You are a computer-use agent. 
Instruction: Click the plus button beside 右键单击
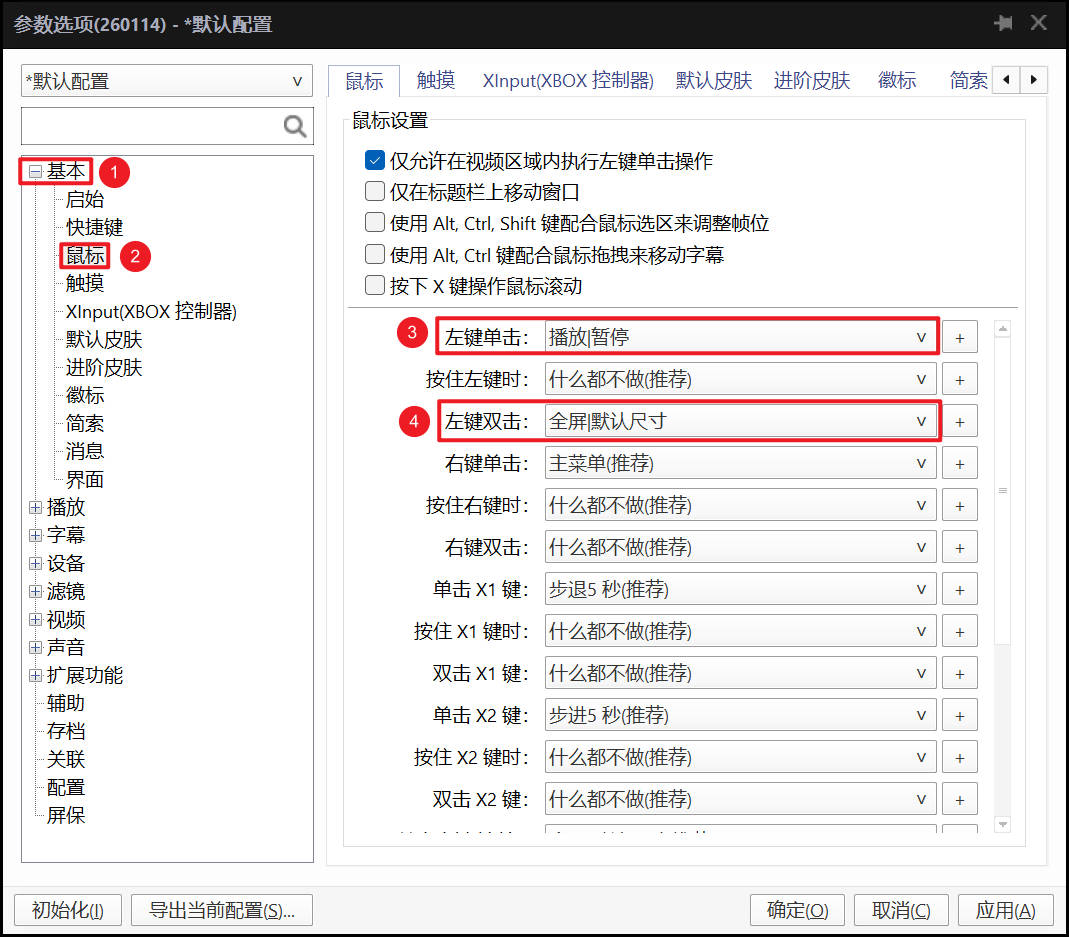pos(960,464)
